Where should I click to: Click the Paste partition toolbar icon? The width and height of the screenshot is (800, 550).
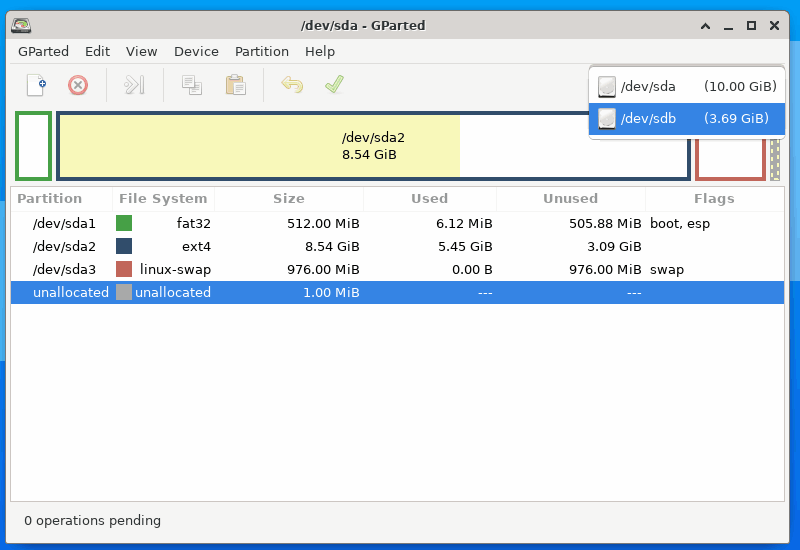pyautogui.click(x=236, y=85)
